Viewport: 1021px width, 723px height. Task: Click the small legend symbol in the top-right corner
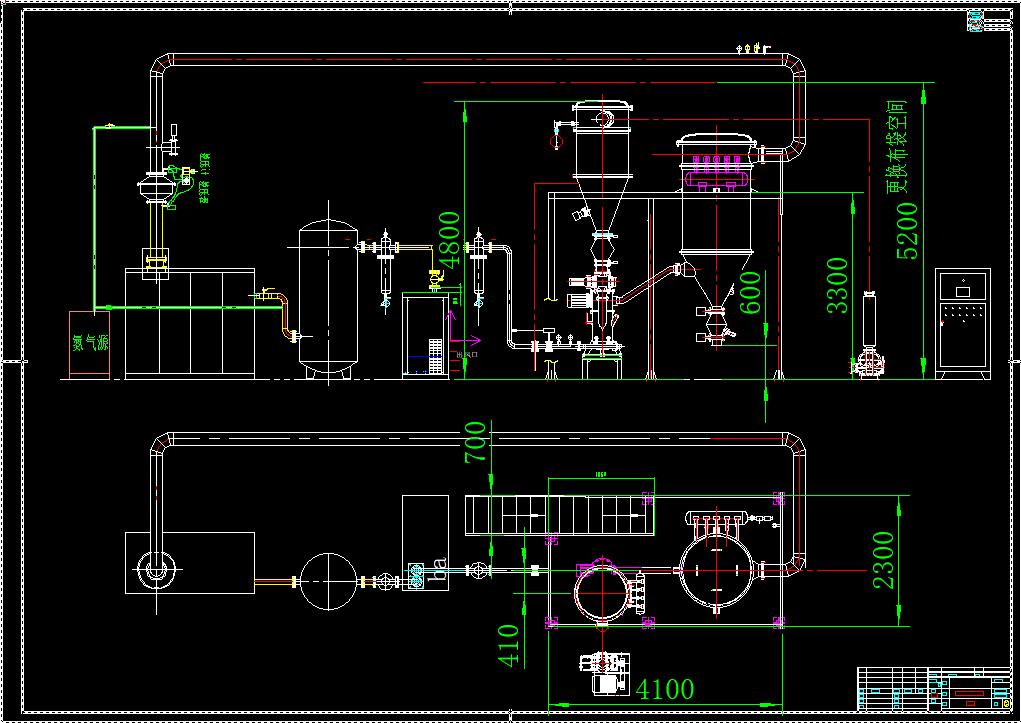[x=975, y=22]
